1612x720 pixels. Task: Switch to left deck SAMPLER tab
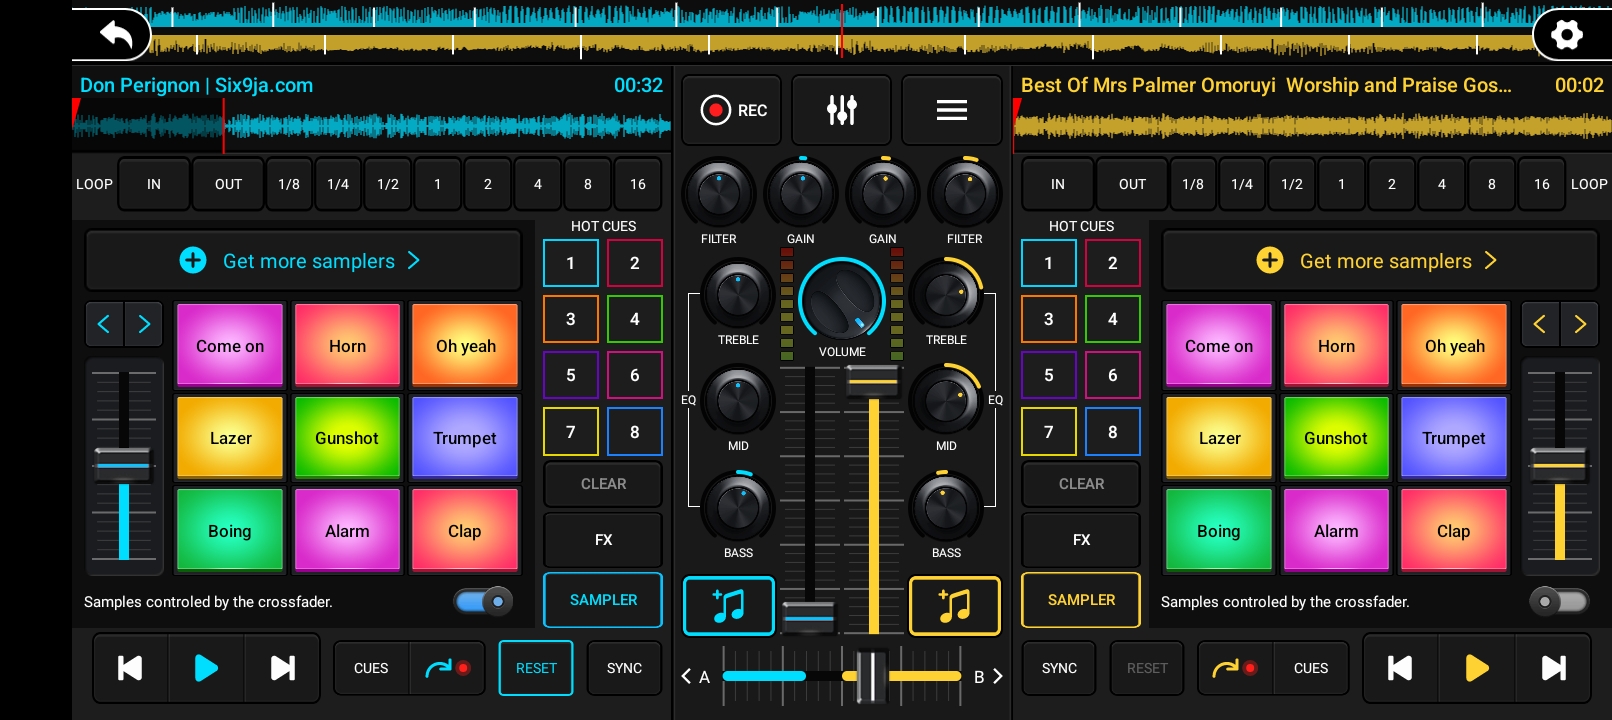(x=603, y=600)
